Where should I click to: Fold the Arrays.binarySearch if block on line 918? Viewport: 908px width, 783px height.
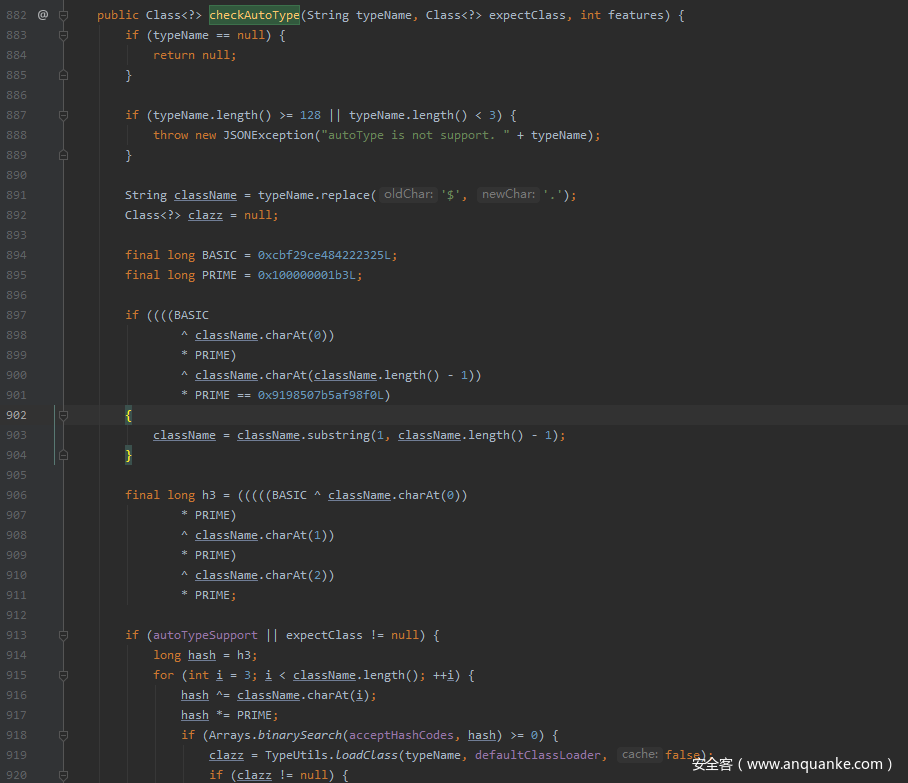tap(64, 735)
